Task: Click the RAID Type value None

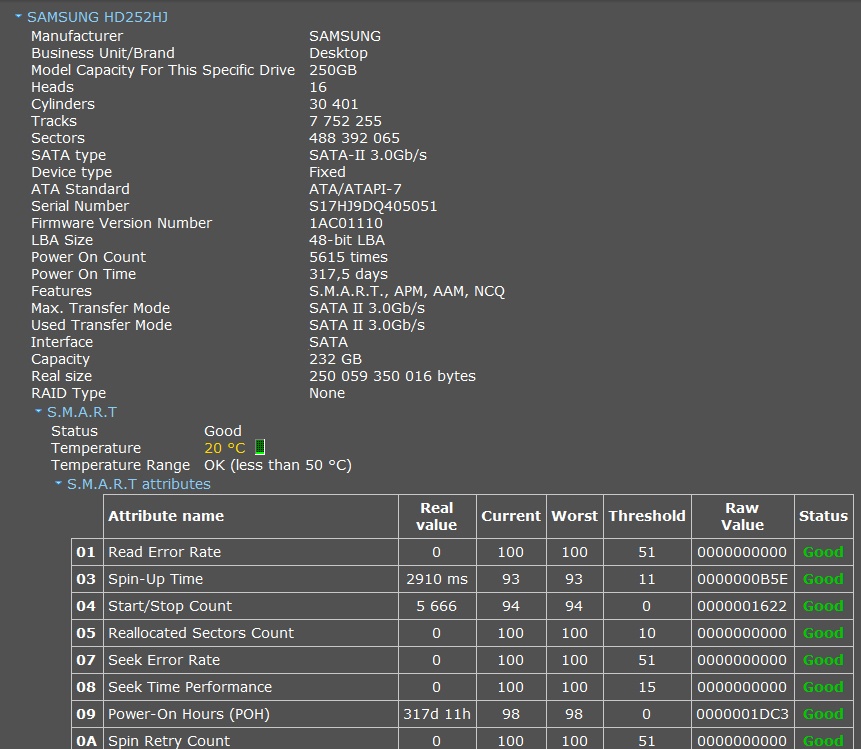Action: [327, 393]
